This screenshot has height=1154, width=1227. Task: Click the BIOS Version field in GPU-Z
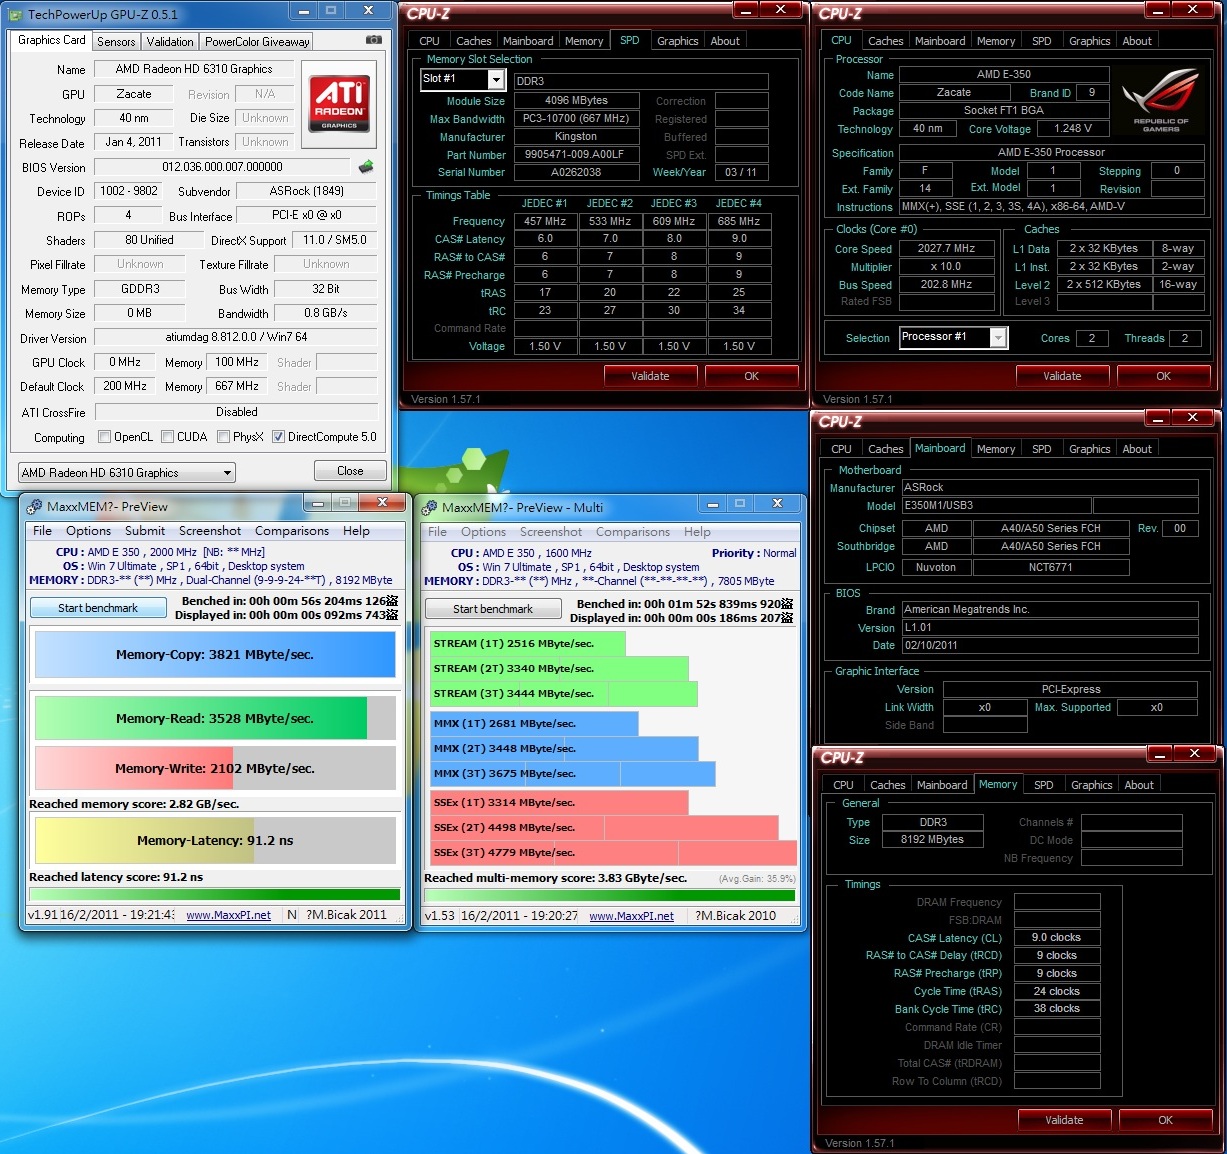tap(222, 167)
